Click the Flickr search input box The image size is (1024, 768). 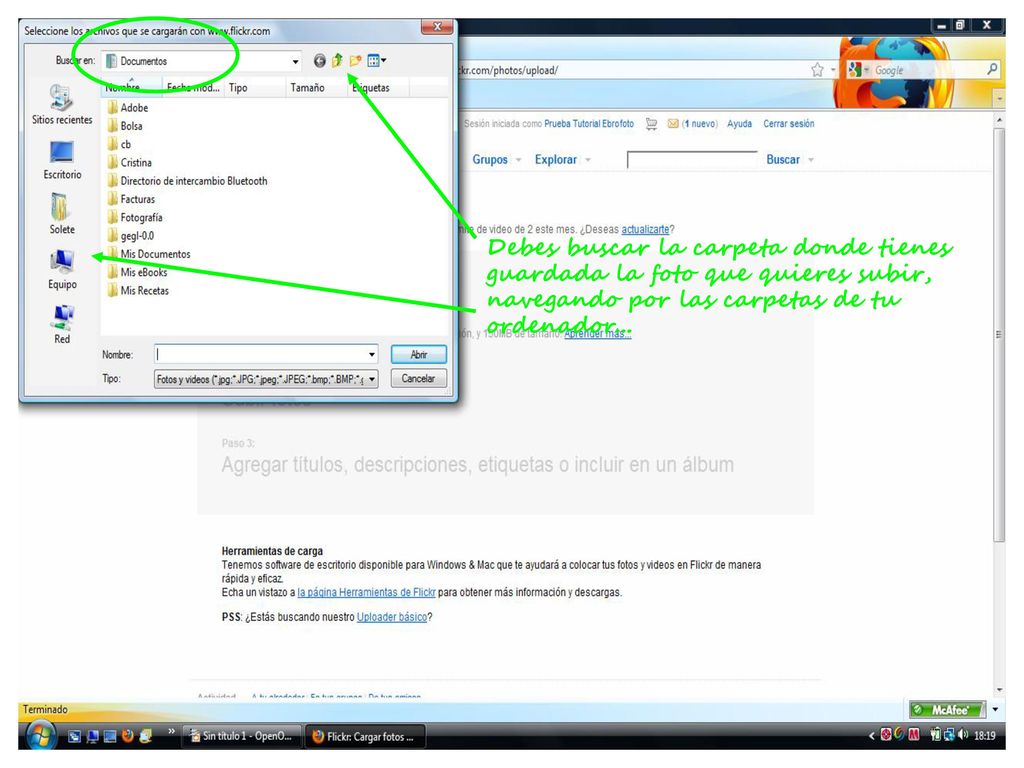(x=692, y=160)
